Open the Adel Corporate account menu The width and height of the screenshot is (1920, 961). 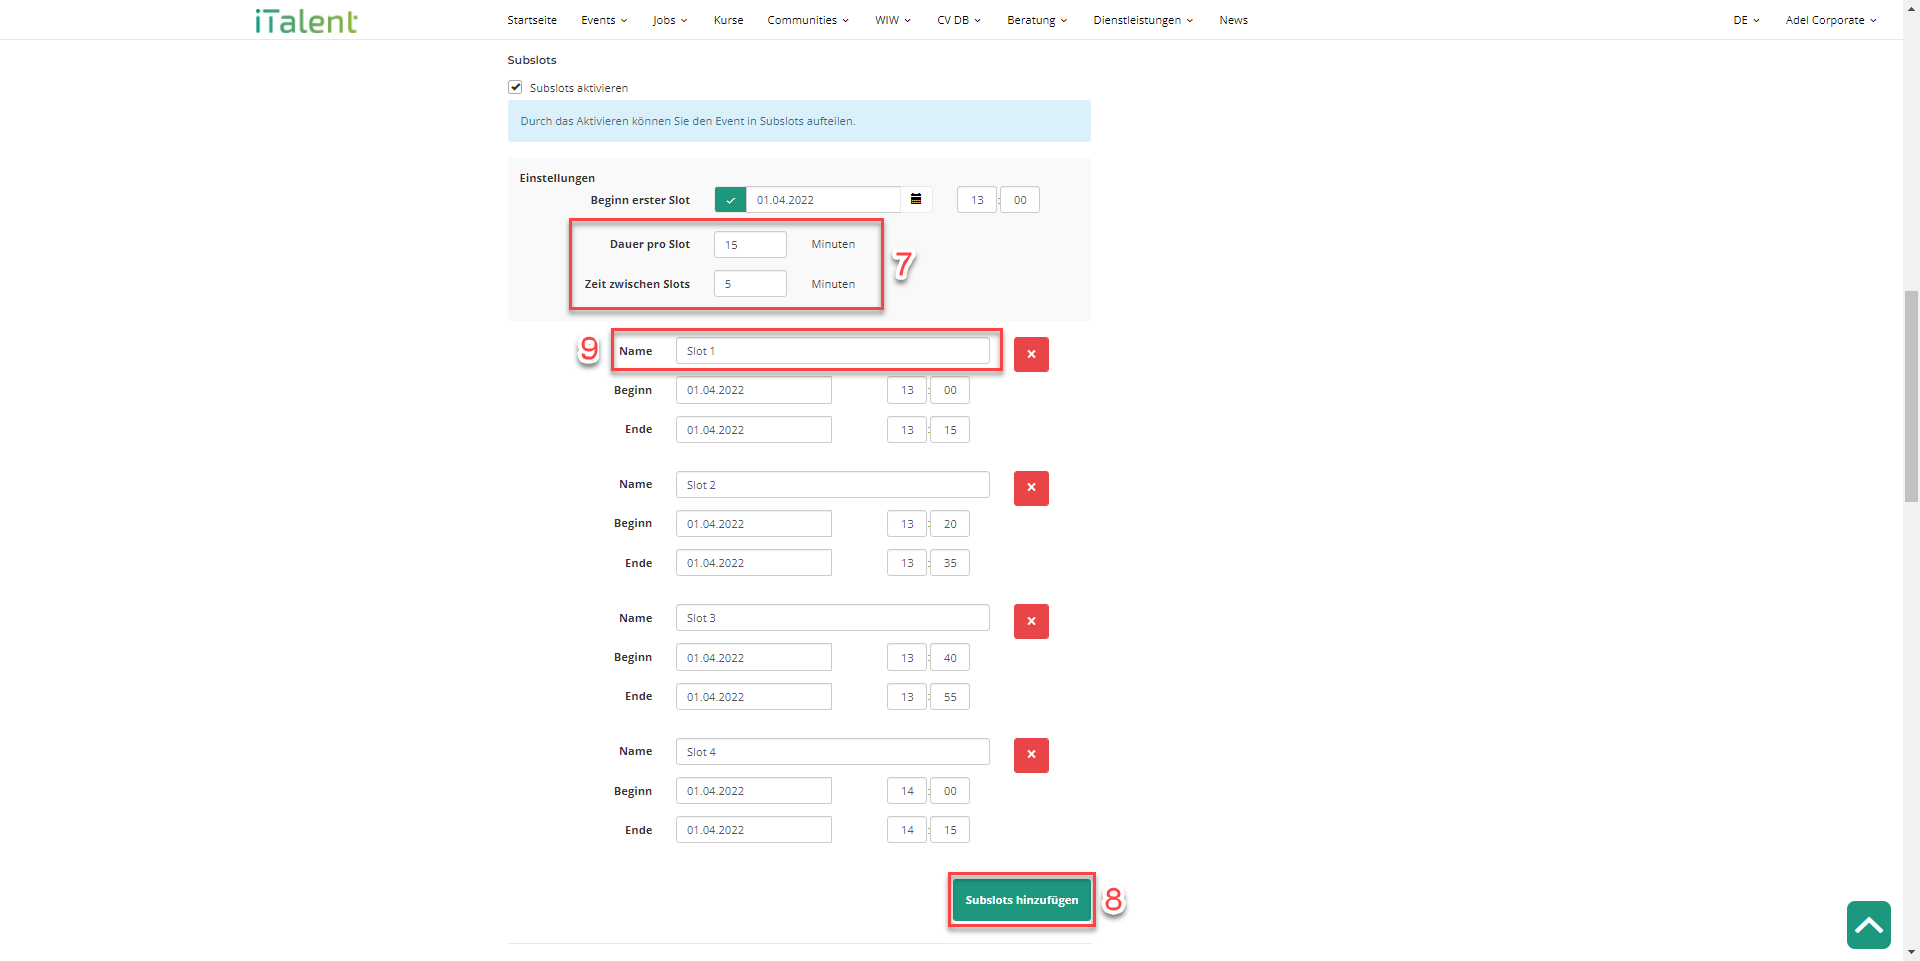click(1831, 20)
